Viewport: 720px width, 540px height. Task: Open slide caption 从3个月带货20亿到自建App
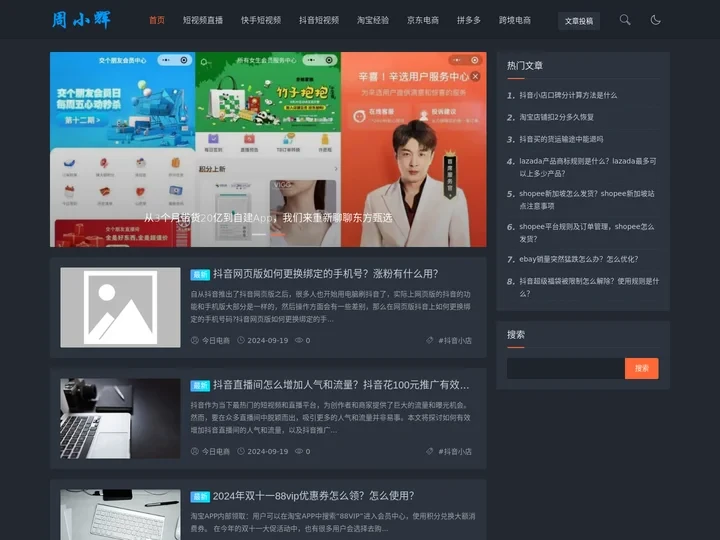click(x=268, y=218)
